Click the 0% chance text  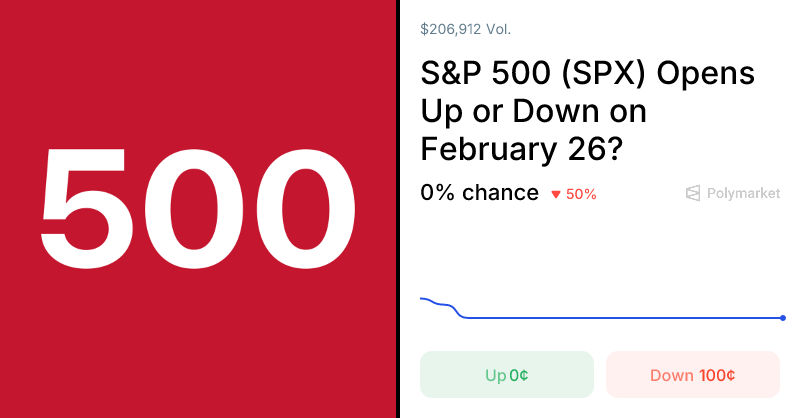coord(480,192)
